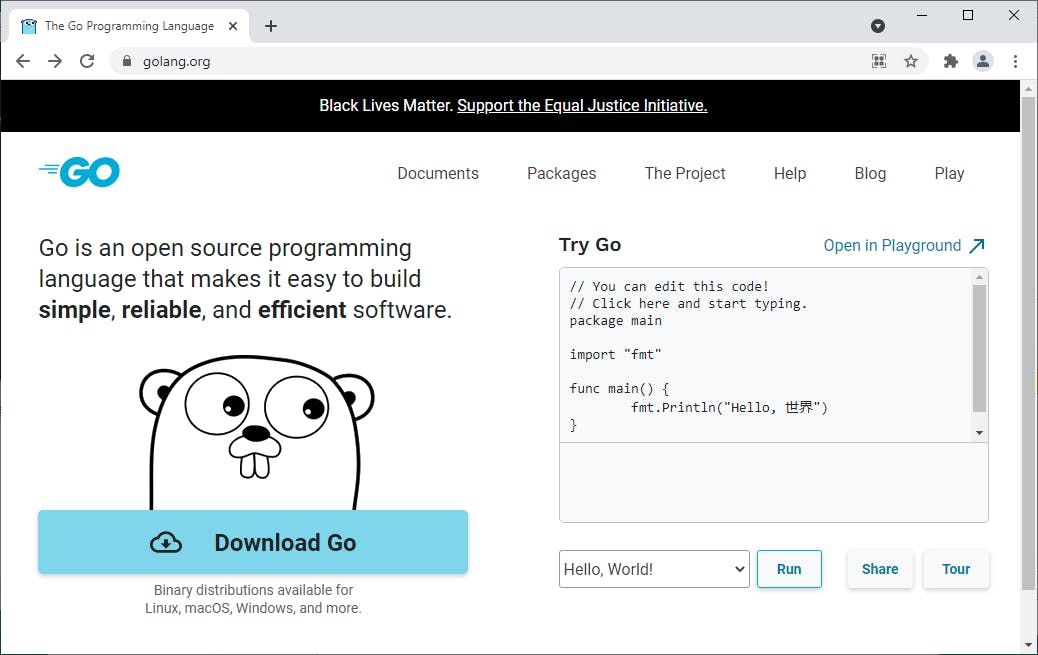The width and height of the screenshot is (1038, 655).
Task: Open a new tab with the plus button
Action: (x=271, y=26)
